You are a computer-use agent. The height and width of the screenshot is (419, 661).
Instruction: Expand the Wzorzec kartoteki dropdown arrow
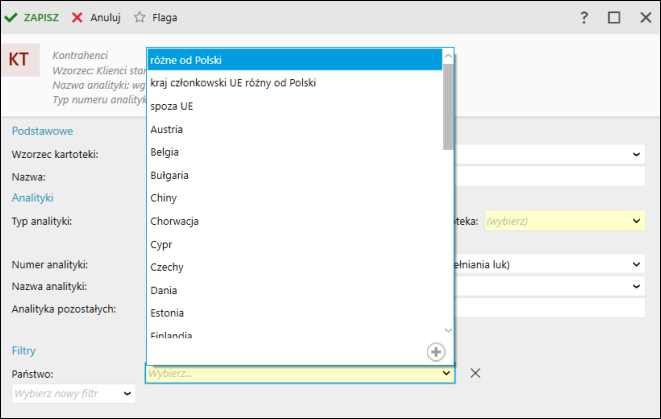[636, 154]
